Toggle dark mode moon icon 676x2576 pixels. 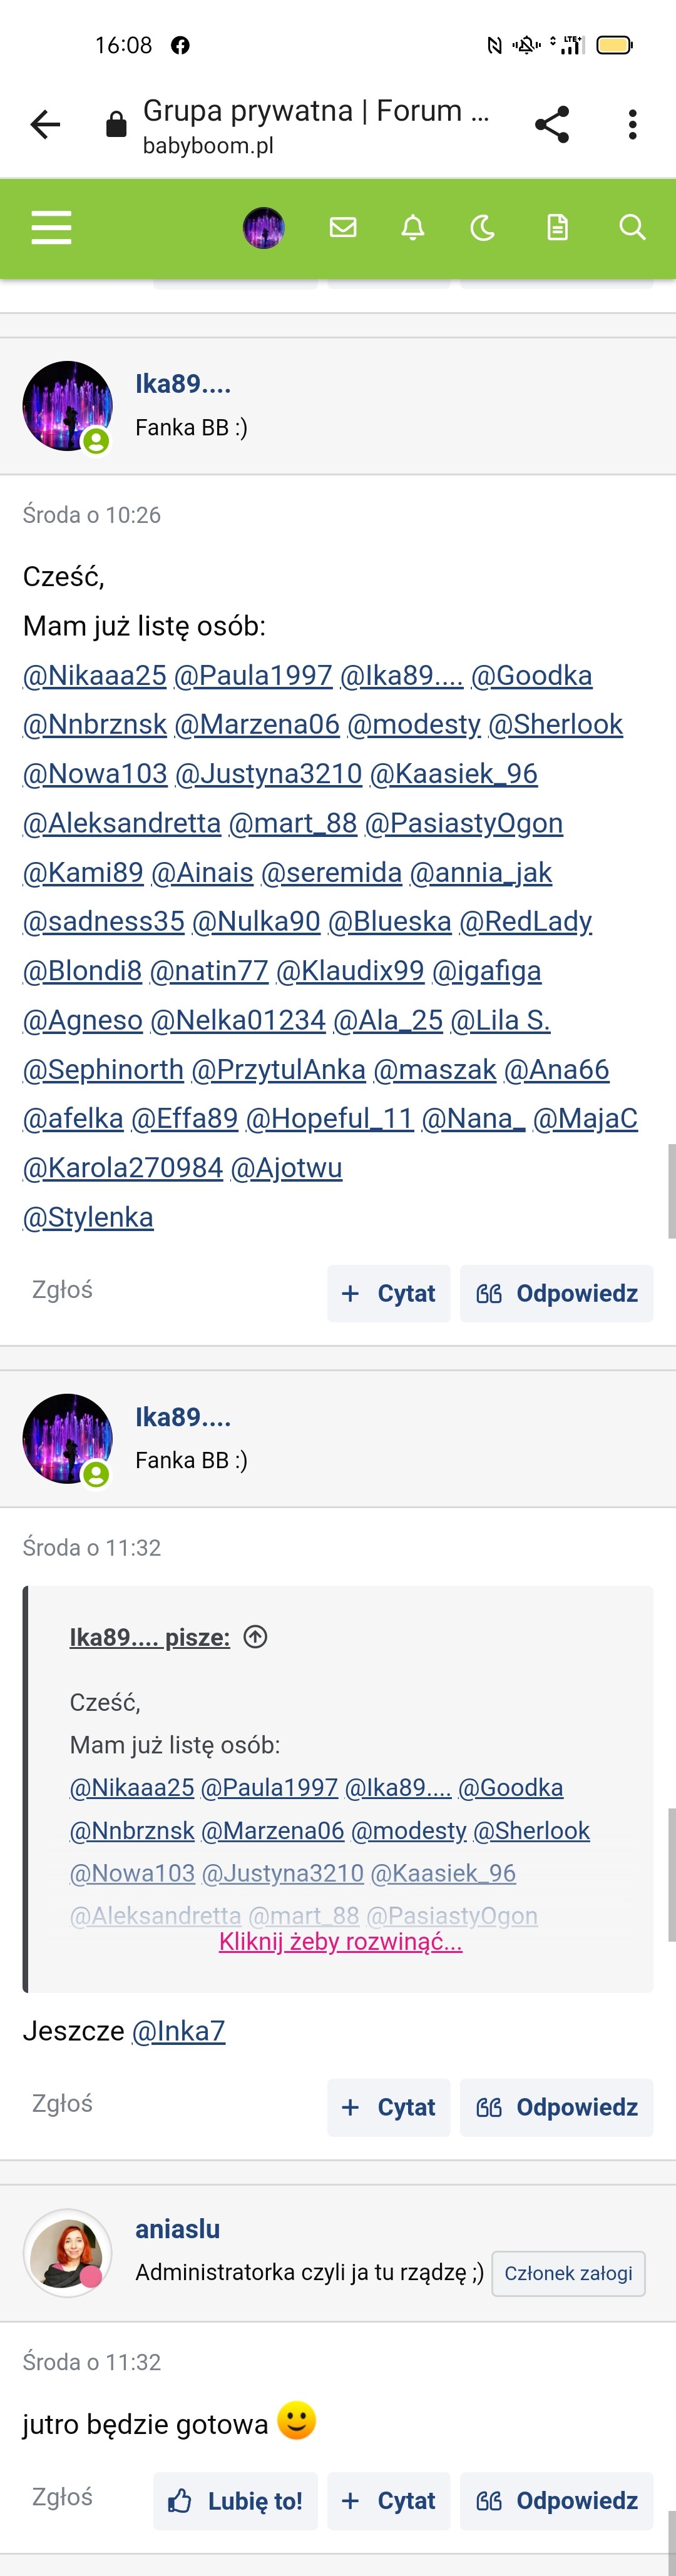coord(483,228)
